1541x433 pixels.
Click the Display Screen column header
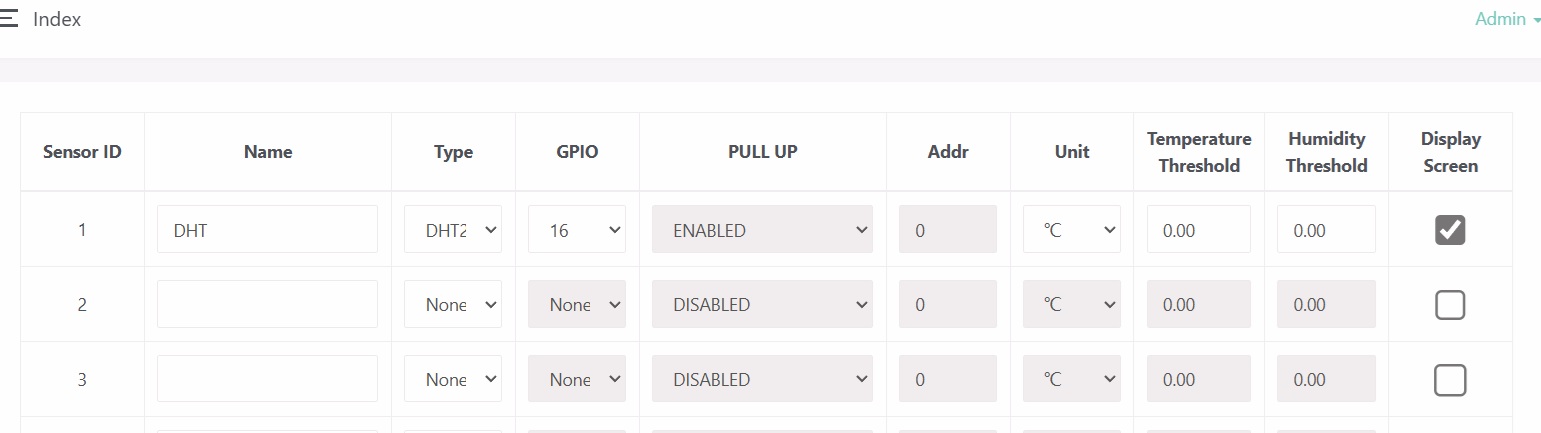pos(1450,152)
